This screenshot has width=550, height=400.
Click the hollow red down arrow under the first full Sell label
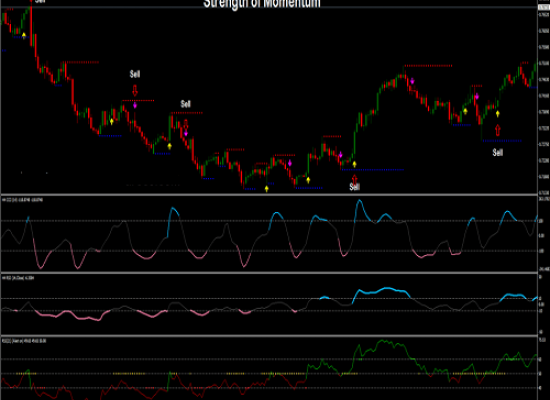[x=135, y=90]
